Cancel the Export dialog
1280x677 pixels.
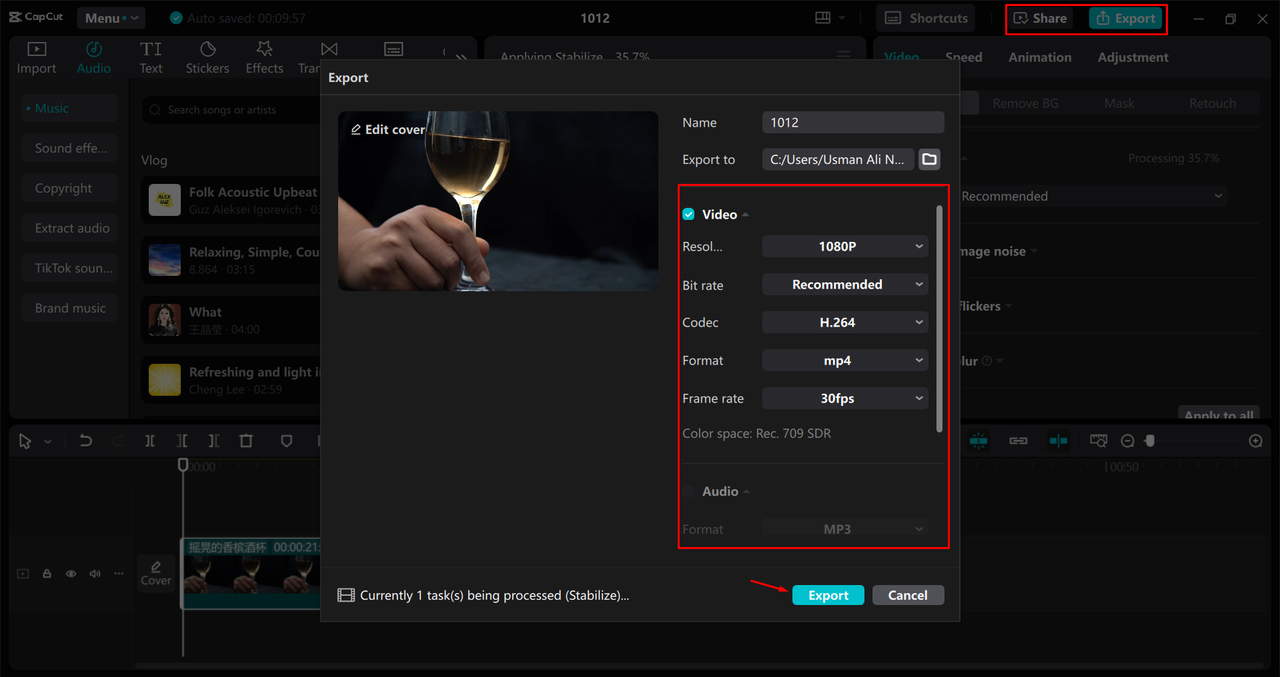pyautogui.click(x=908, y=595)
